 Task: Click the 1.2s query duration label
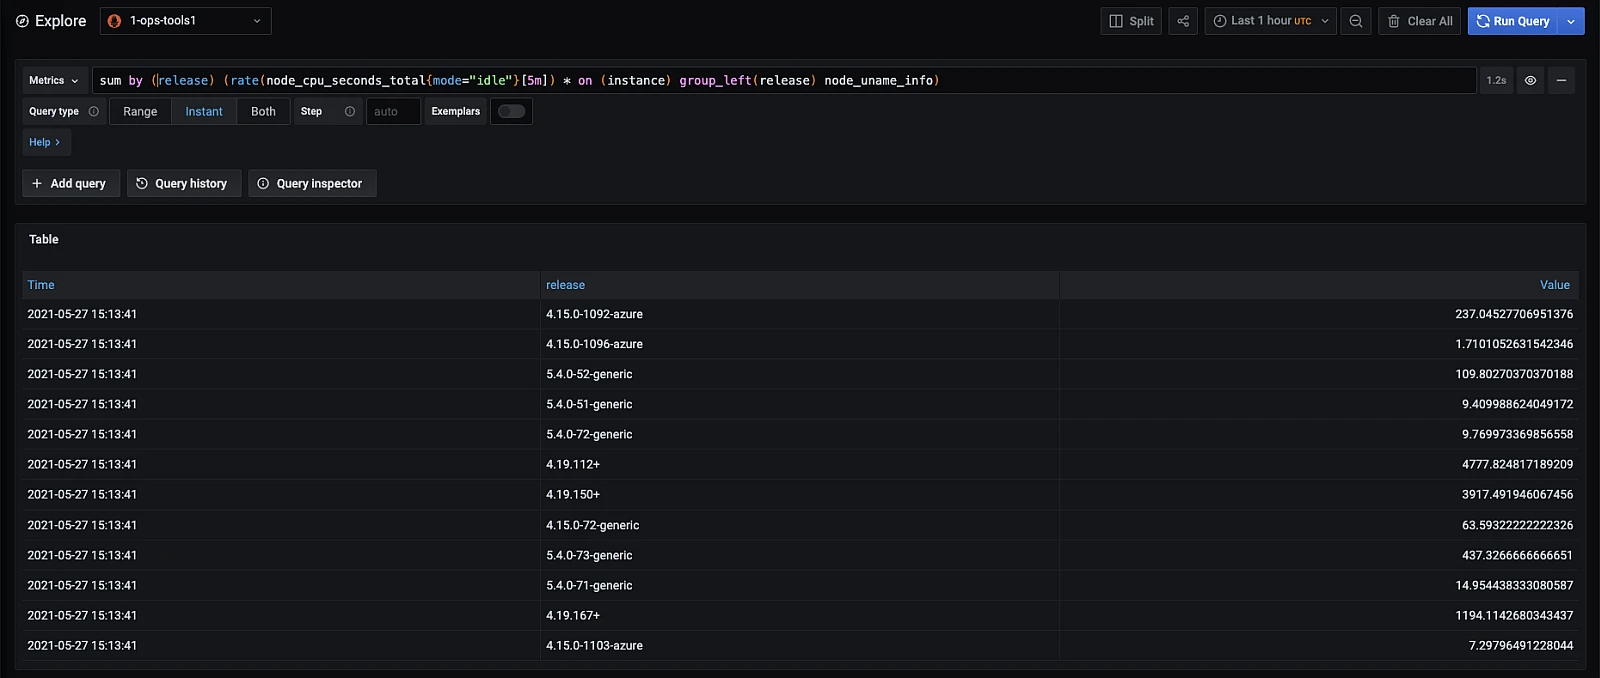(1496, 80)
